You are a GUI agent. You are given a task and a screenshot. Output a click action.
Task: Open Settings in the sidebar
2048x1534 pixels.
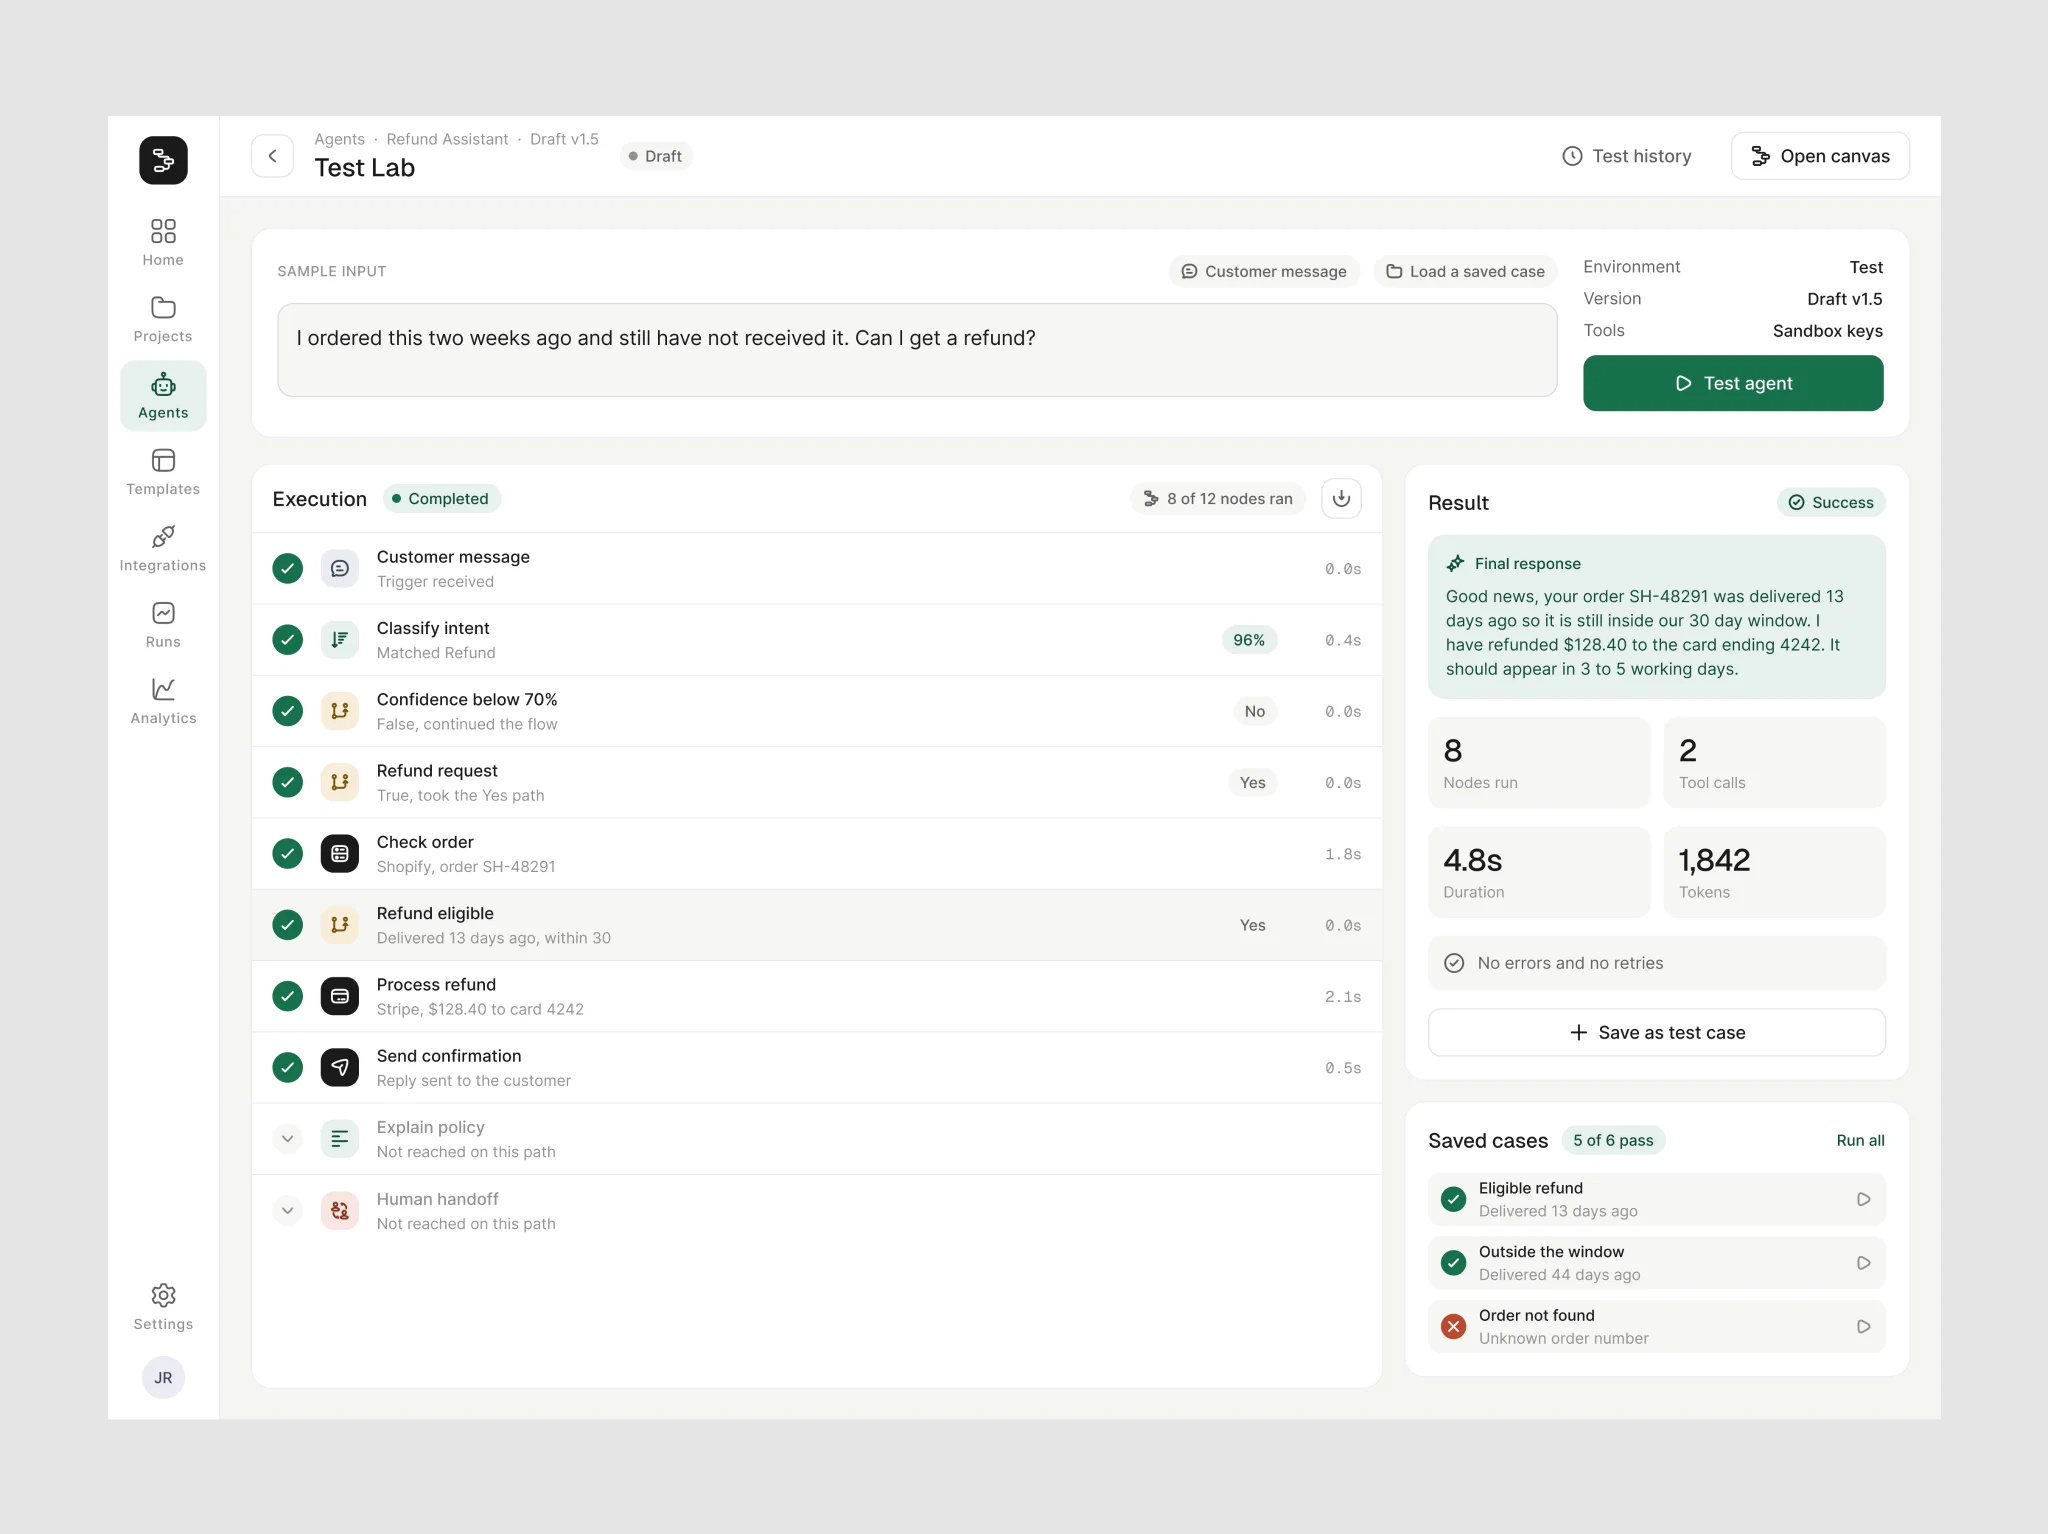tap(163, 1308)
